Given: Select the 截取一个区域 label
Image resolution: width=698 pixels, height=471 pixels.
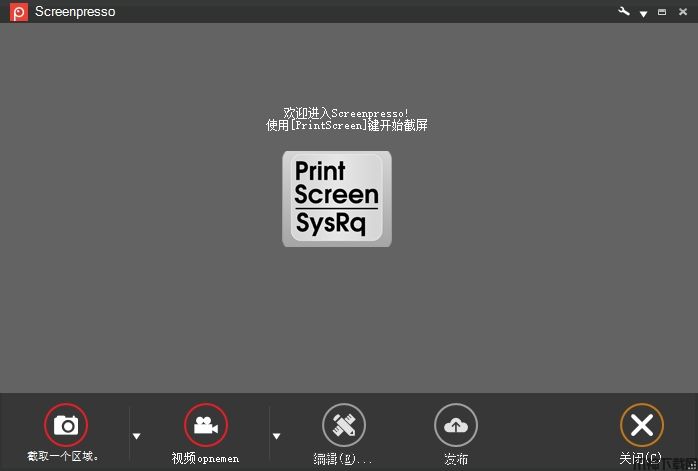Looking at the screenshot, I should [x=64, y=457].
